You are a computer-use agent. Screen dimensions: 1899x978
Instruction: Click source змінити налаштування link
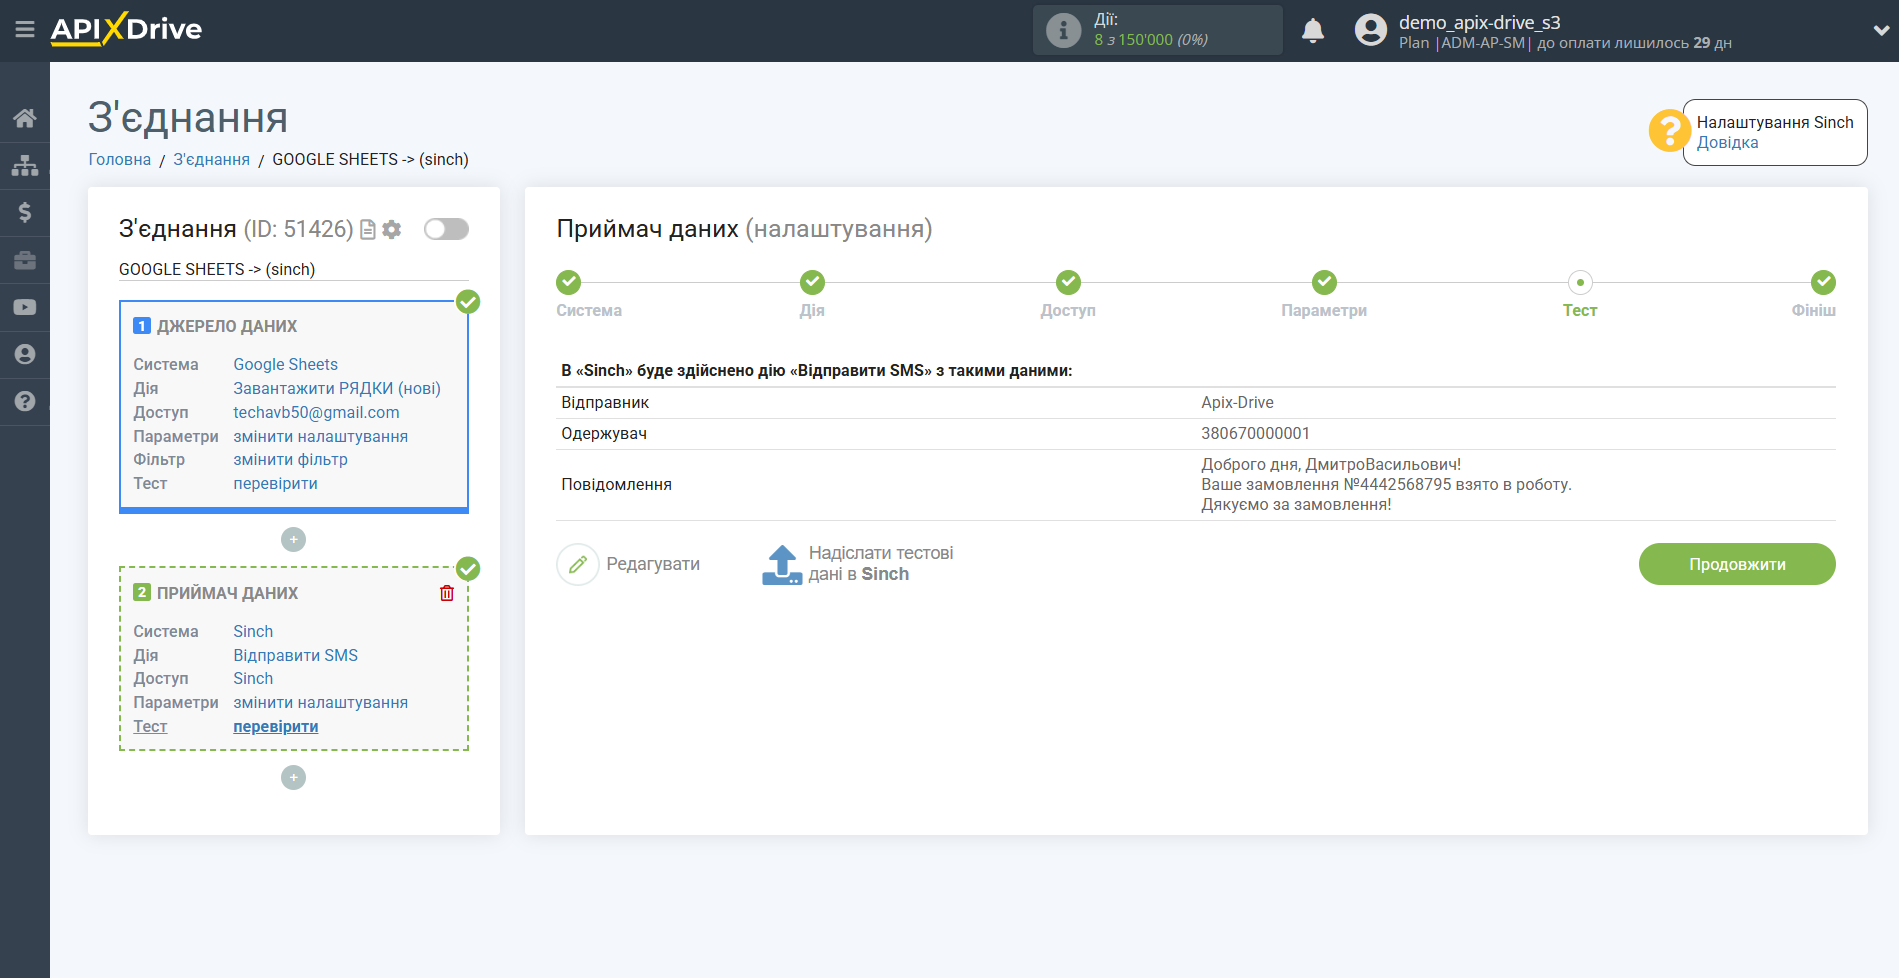pyautogui.click(x=321, y=436)
